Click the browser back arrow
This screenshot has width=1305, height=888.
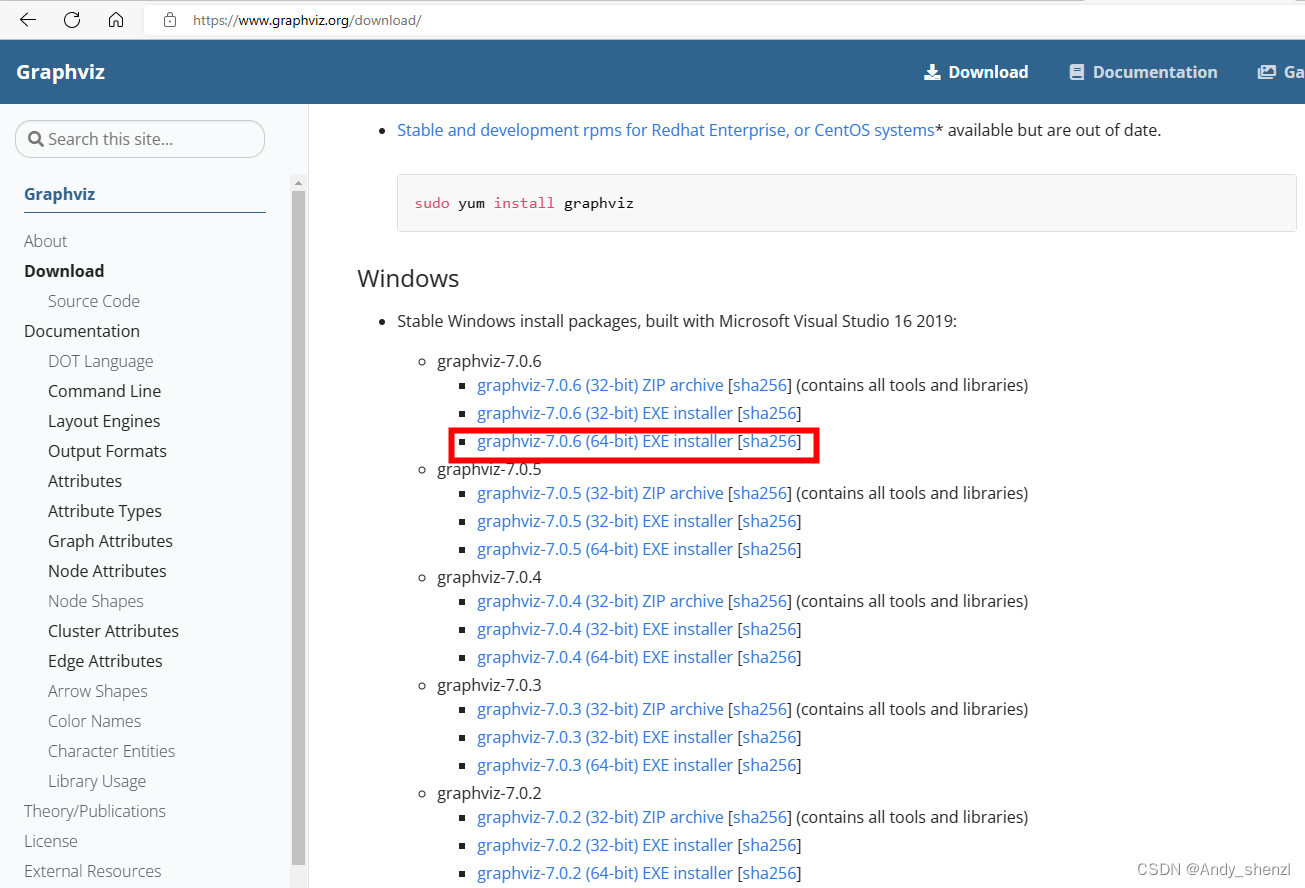(28, 19)
